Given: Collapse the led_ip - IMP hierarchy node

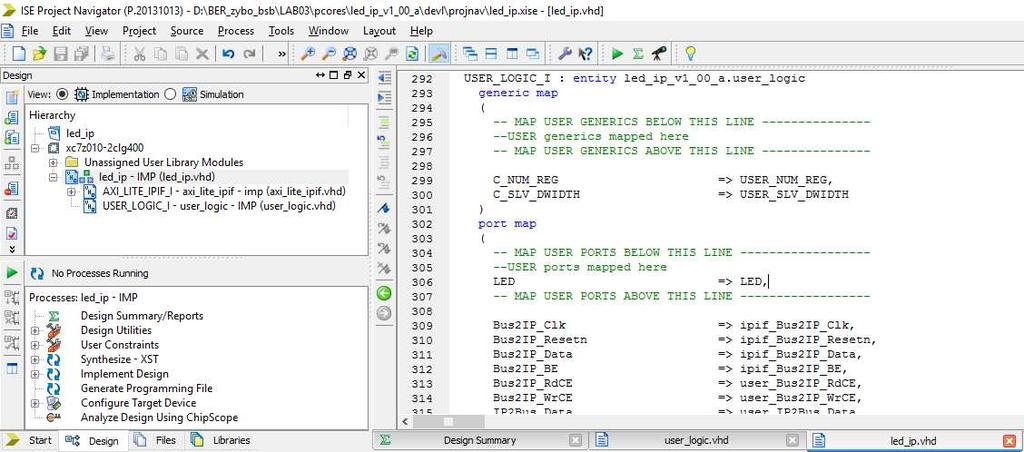Looking at the screenshot, I should [x=53, y=177].
